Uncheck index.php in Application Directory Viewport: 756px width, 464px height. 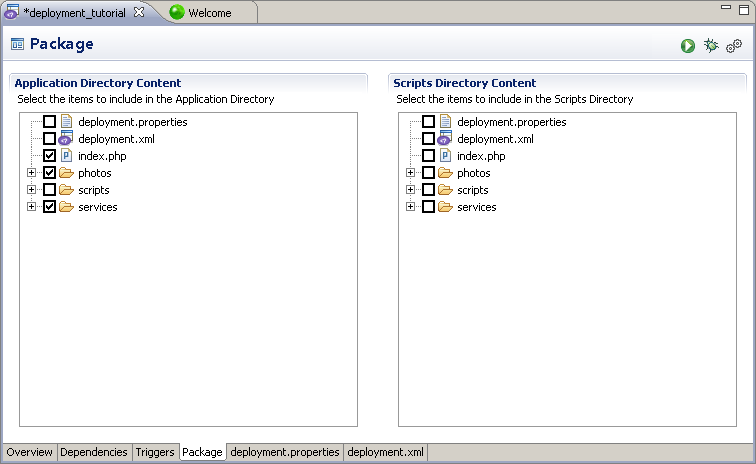pyautogui.click(x=49, y=156)
